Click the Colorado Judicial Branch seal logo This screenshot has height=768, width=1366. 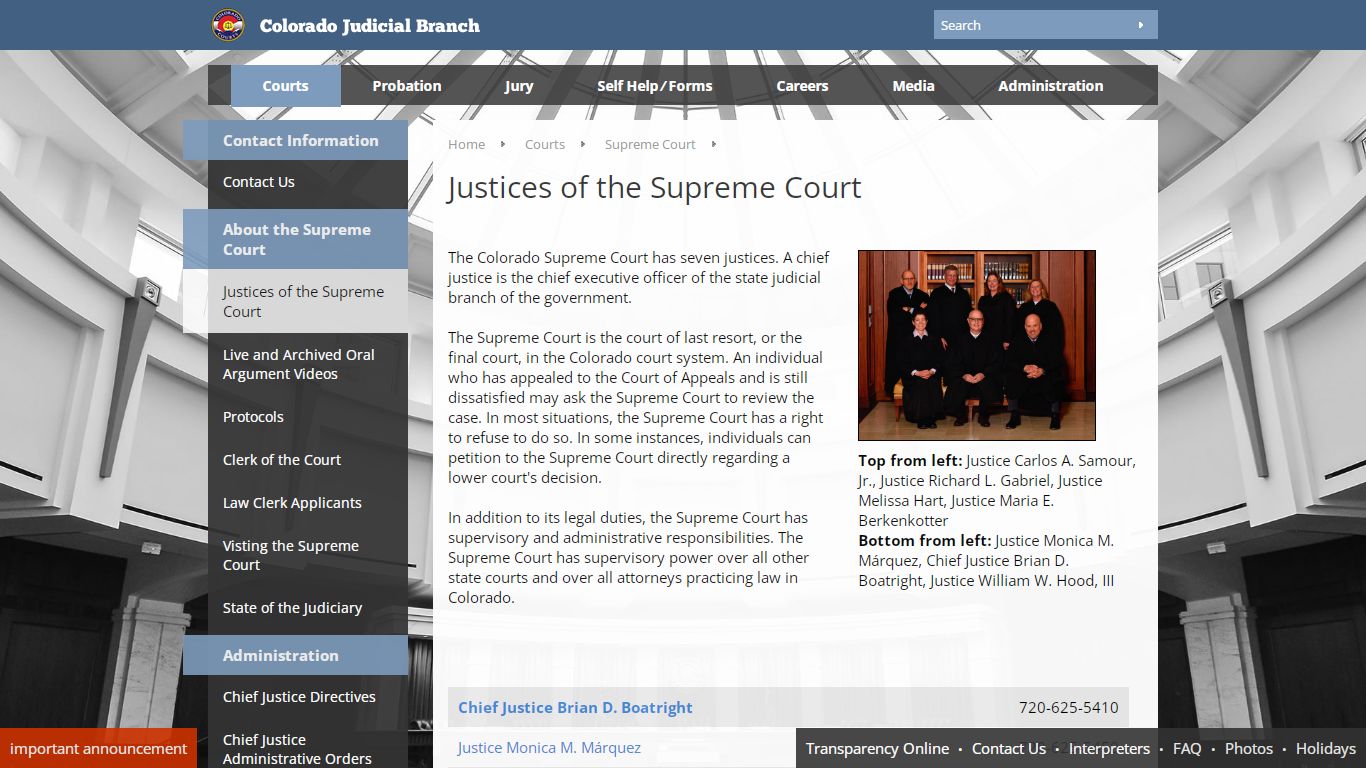pos(228,25)
